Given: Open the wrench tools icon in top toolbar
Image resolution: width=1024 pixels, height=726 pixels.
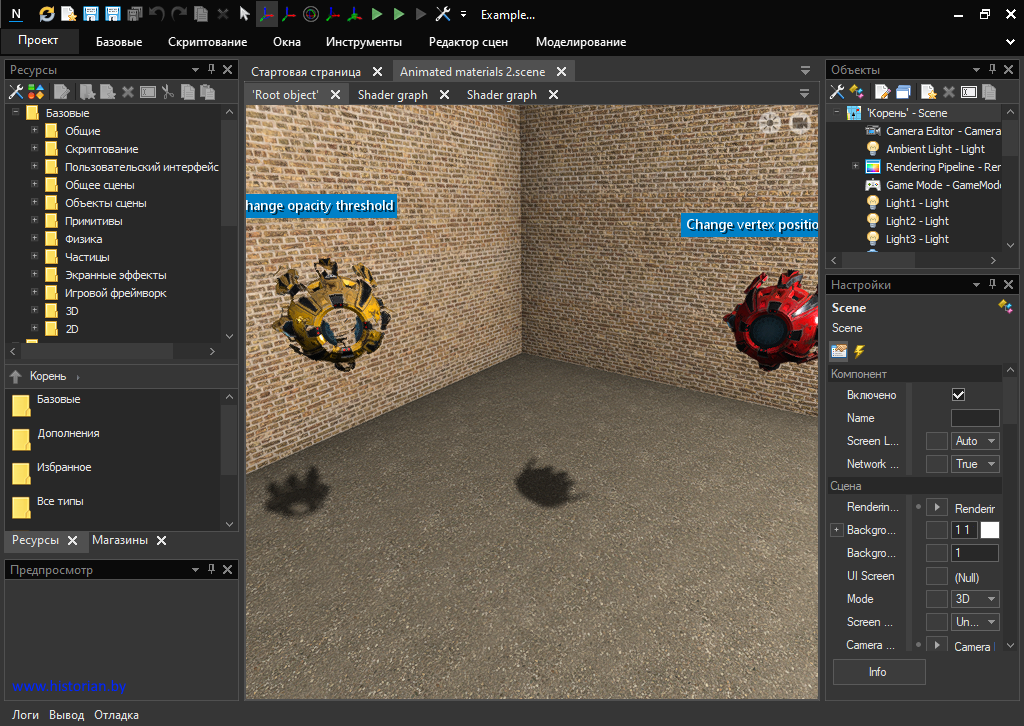Looking at the screenshot, I should [x=443, y=14].
